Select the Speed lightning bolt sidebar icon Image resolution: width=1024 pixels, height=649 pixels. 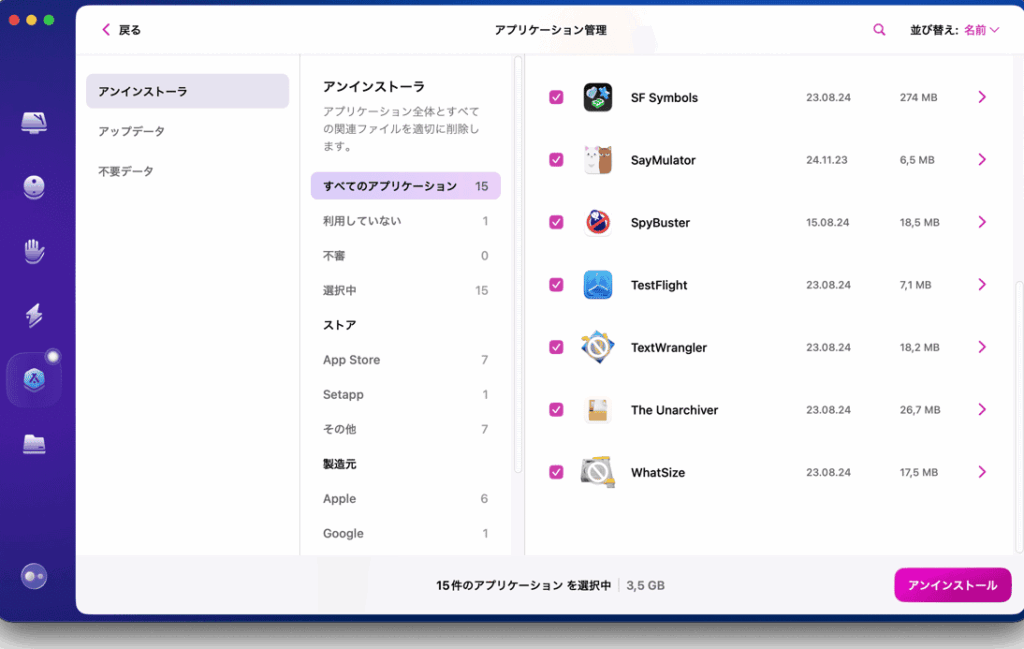coord(34,315)
